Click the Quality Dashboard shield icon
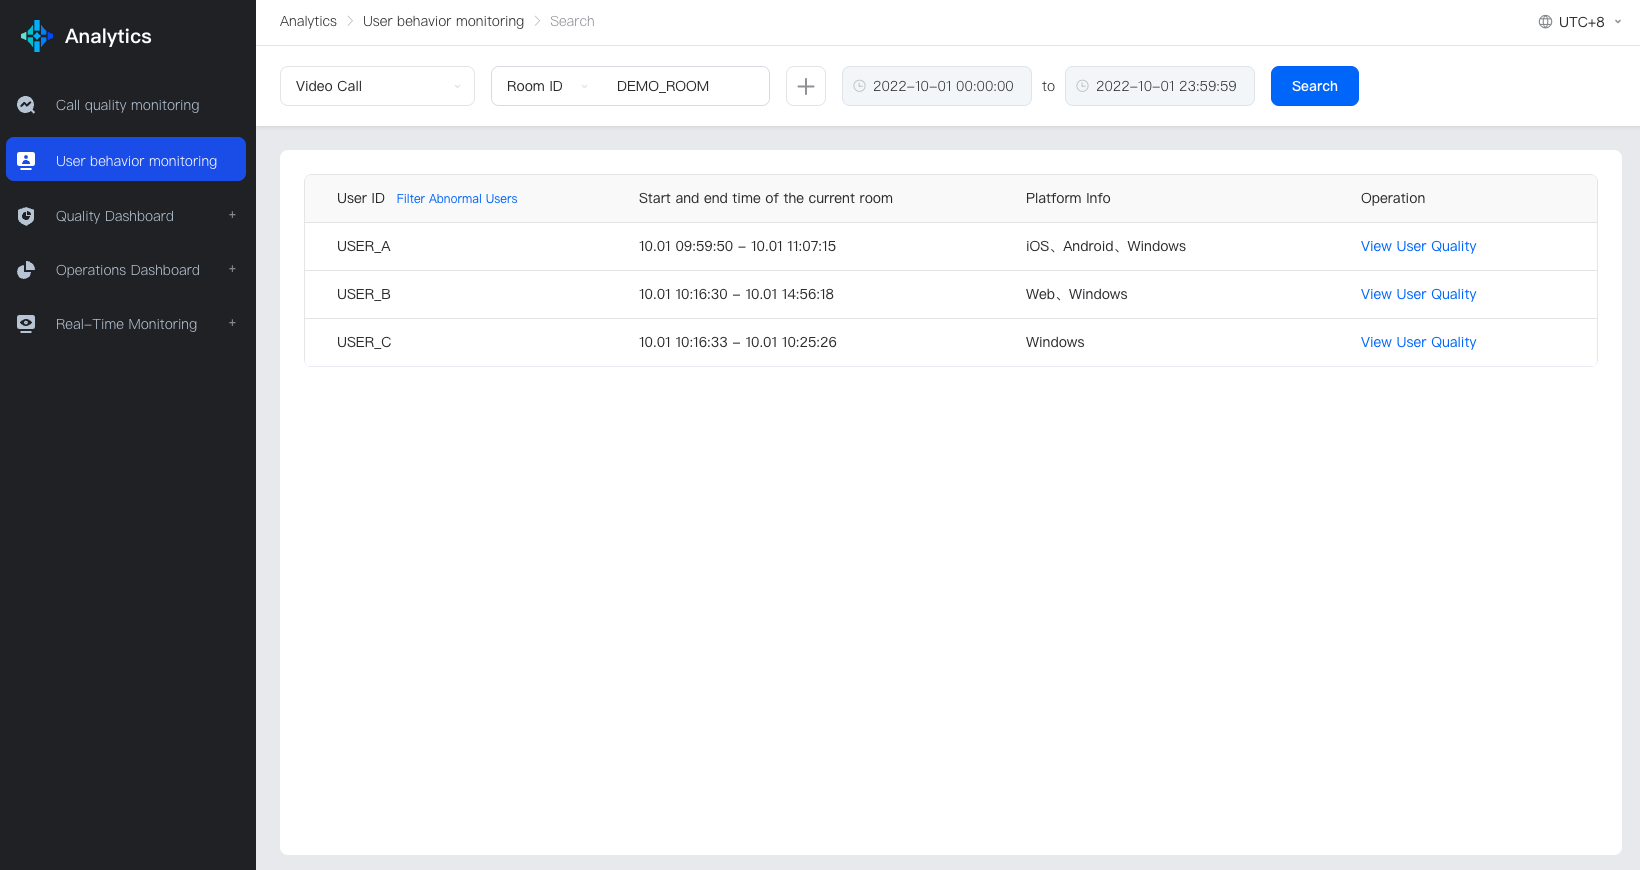The image size is (1640, 870). click(27, 216)
